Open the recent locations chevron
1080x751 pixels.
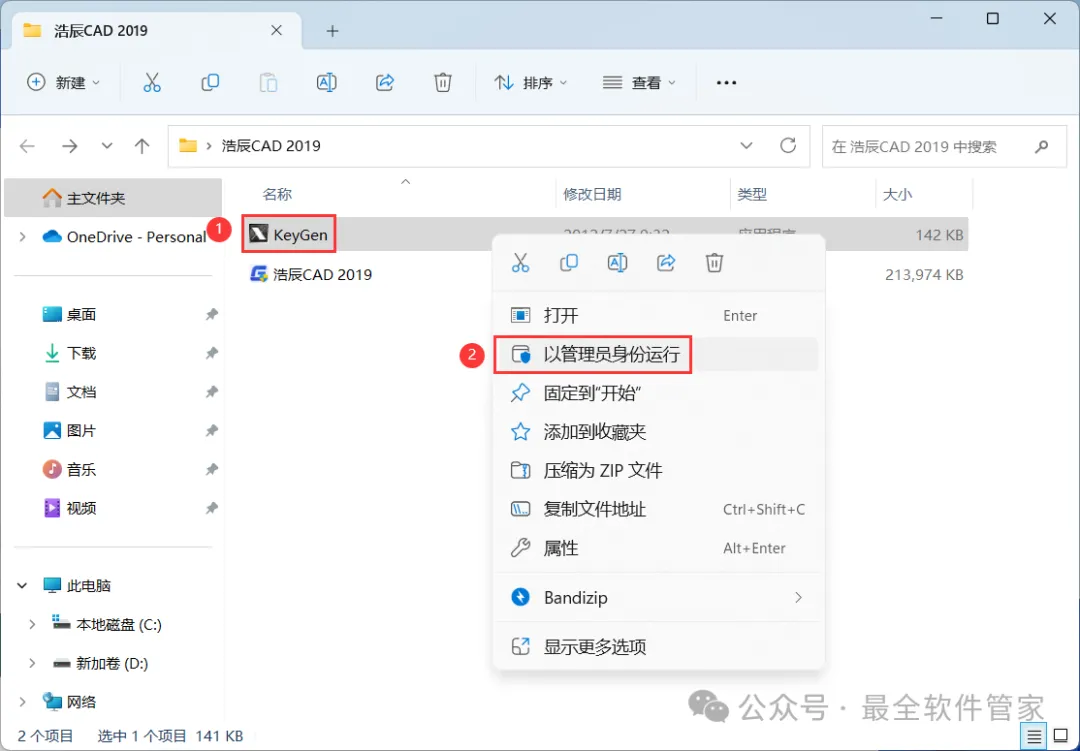click(107, 146)
